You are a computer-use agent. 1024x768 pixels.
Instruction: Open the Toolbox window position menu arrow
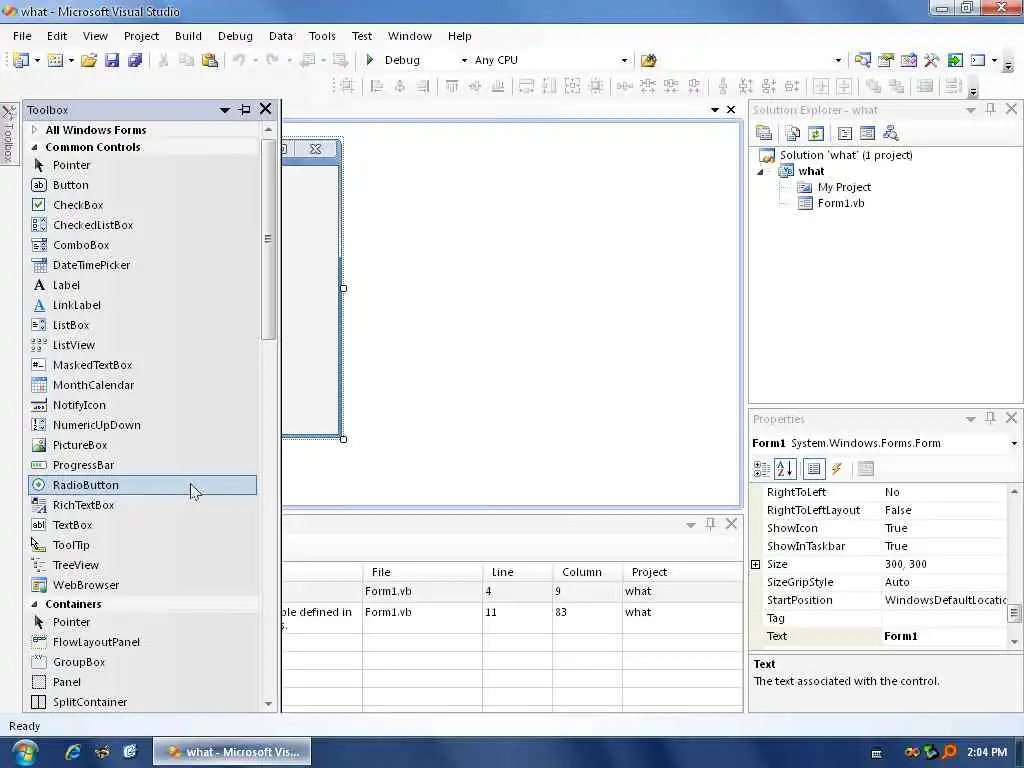pos(225,110)
